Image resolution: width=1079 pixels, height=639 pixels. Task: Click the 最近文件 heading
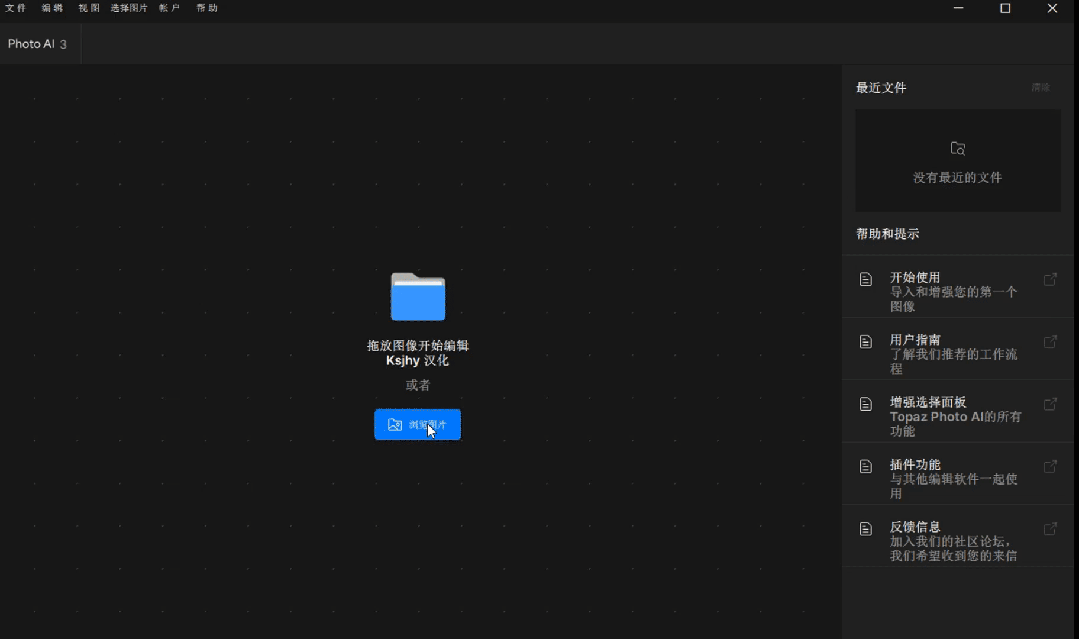[x=881, y=87]
